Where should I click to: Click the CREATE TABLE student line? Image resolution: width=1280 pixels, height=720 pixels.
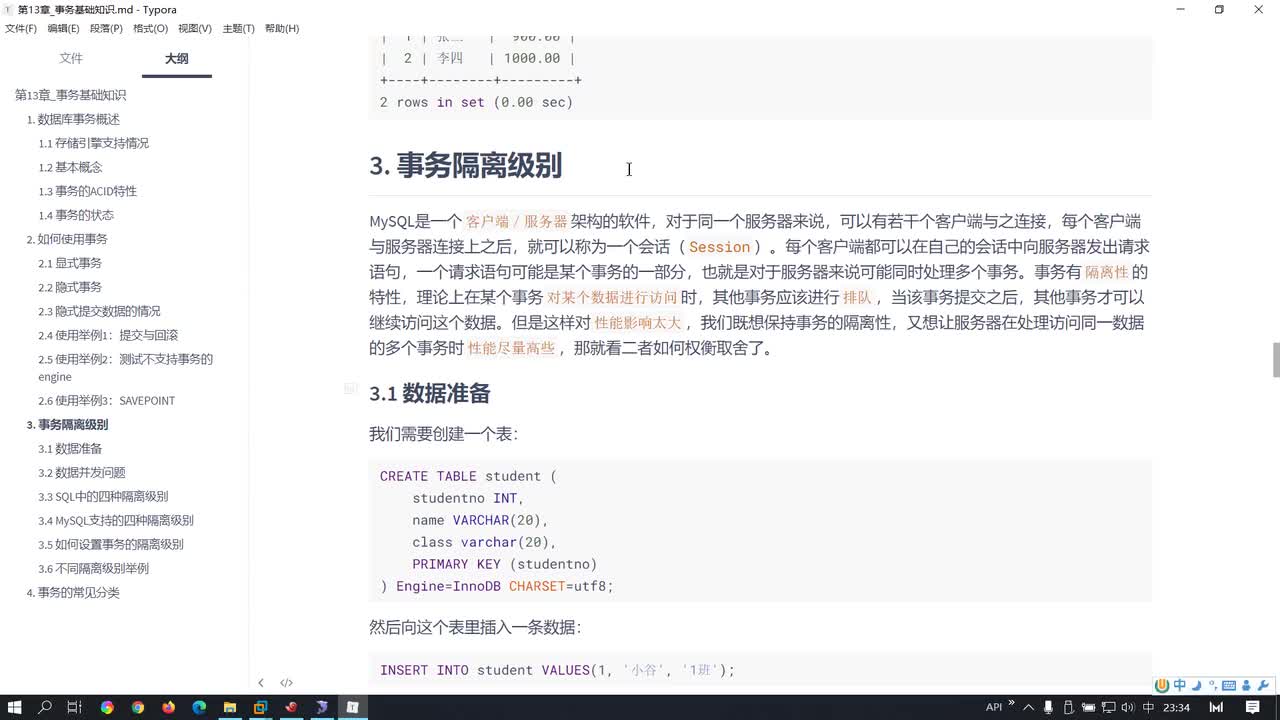[x=468, y=476]
